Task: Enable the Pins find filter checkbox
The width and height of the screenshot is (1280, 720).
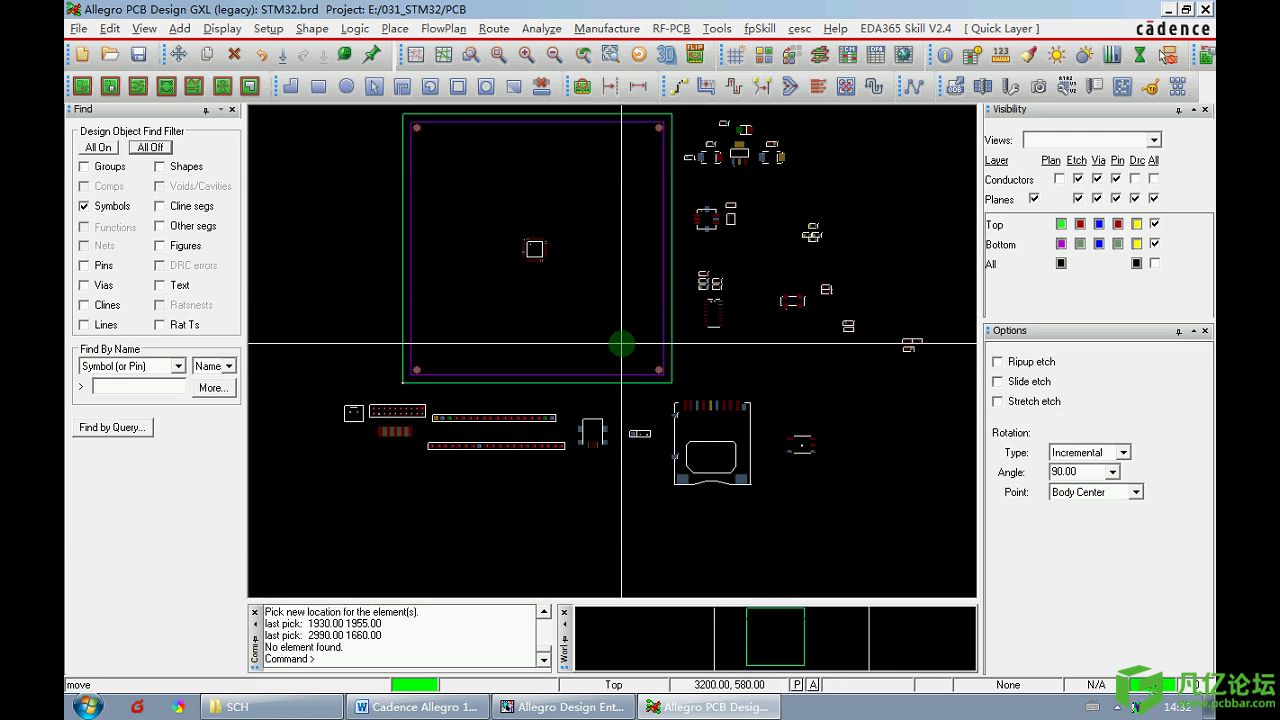Action: pyautogui.click(x=84, y=266)
